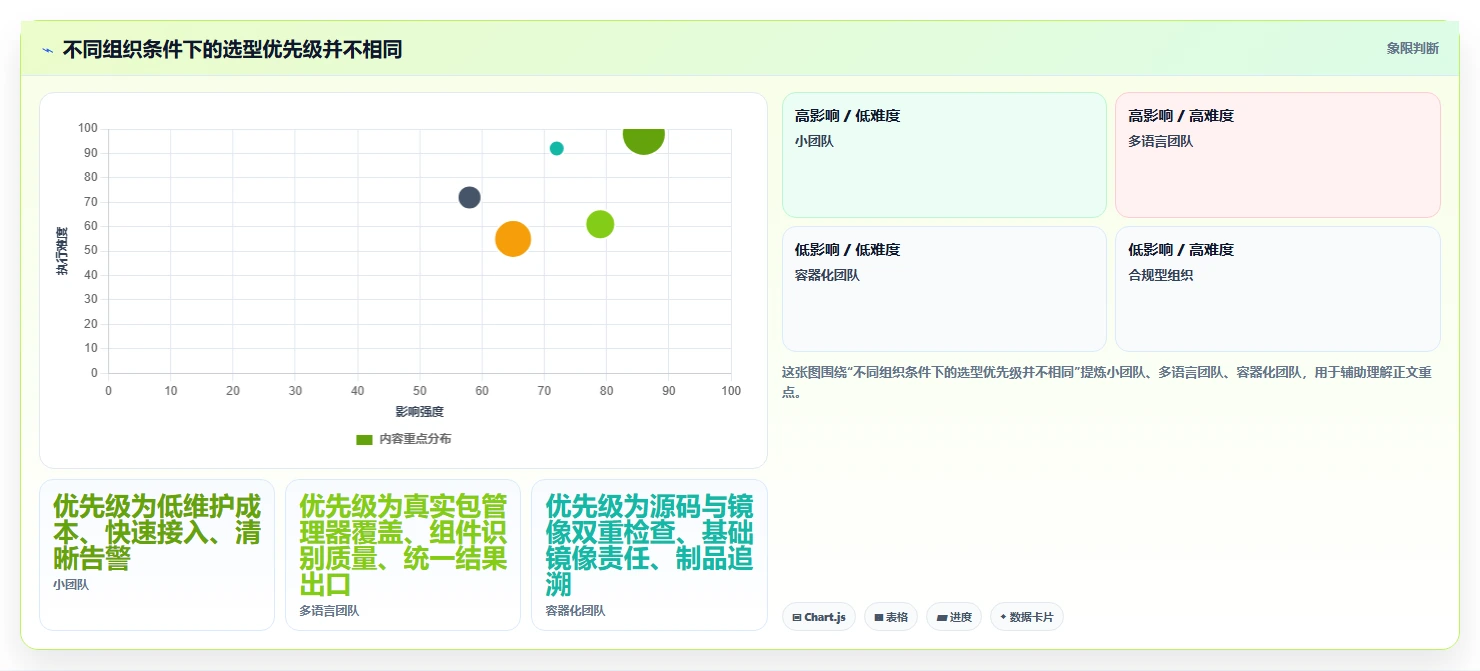Open the 低影响 / 高难度 quadrant card

[1278, 289]
